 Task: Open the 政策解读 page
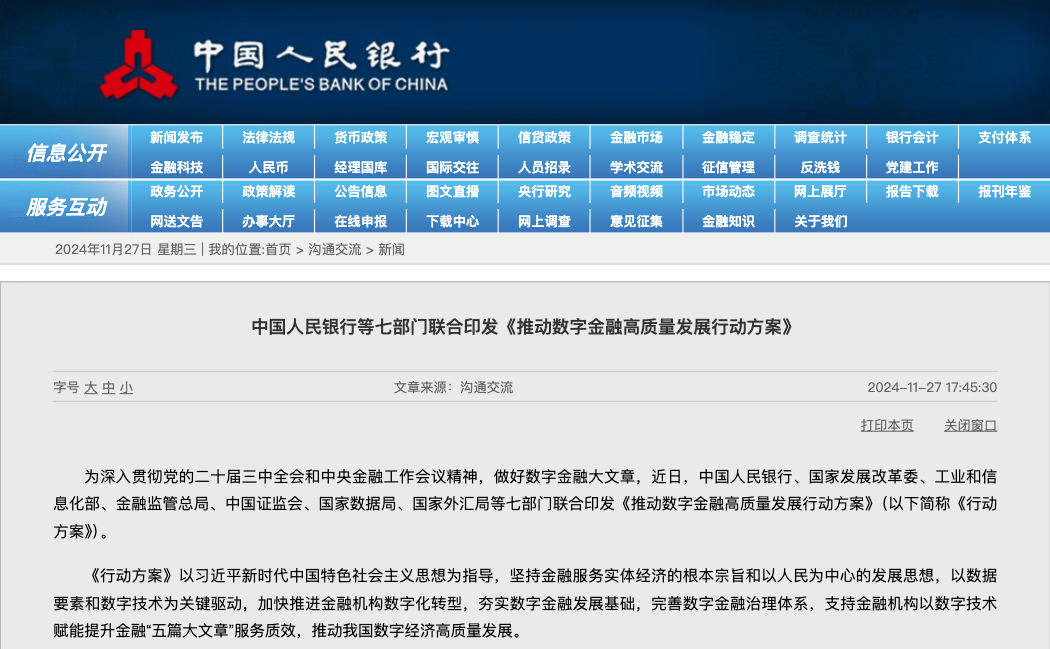(x=270, y=194)
